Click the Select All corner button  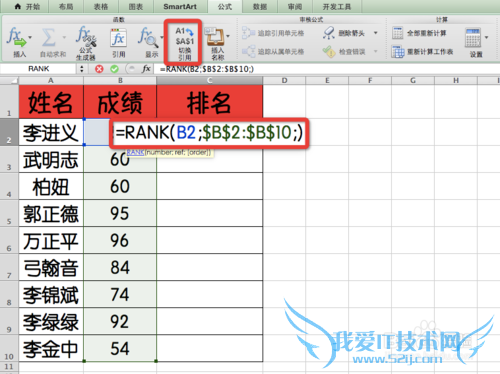(x=9, y=80)
